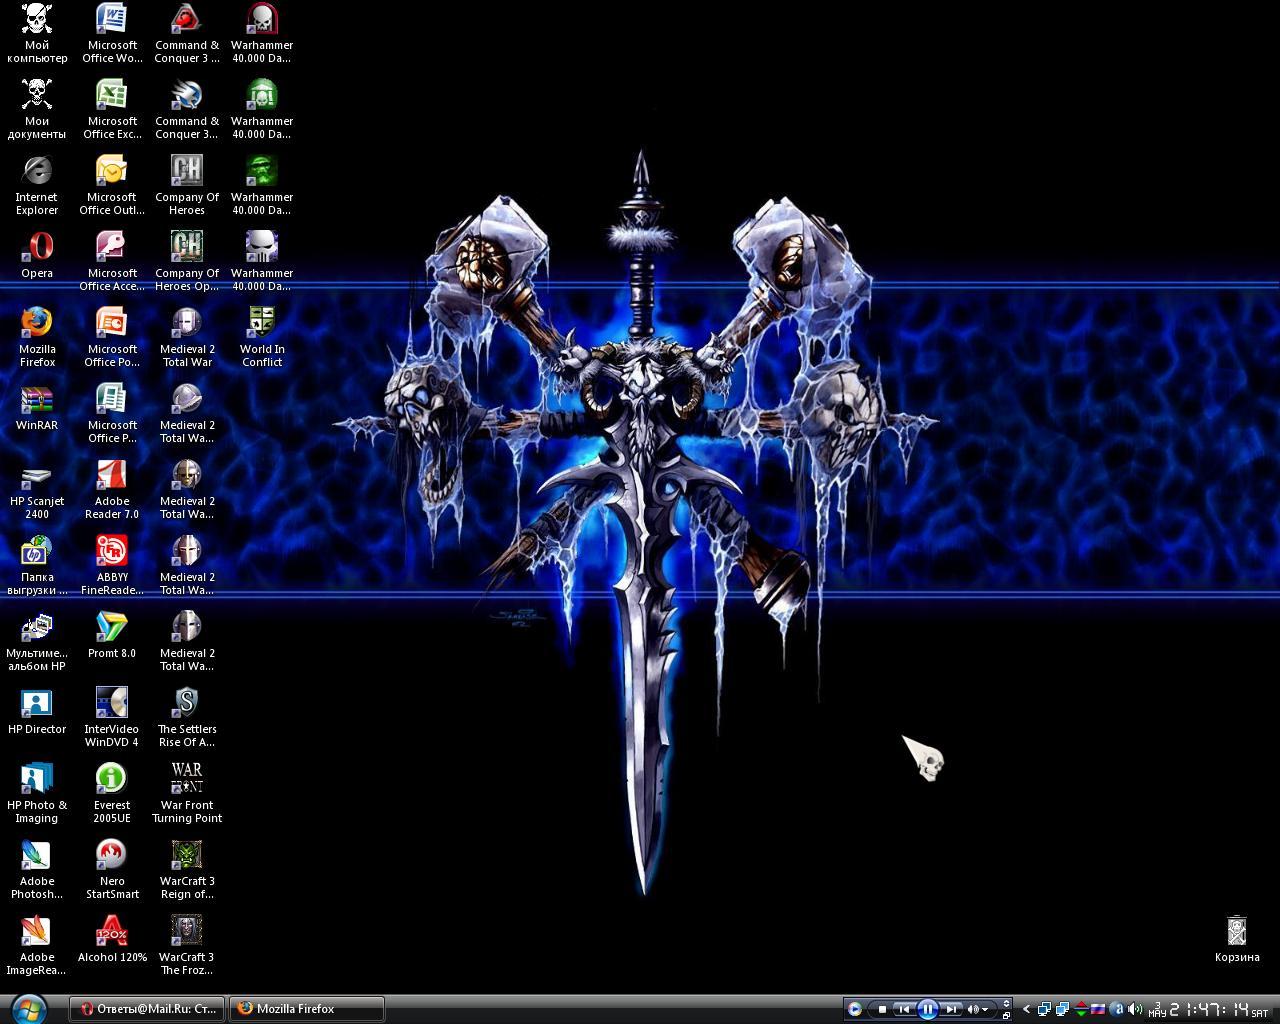The height and width of the screenshot is (1024, 1280).
Task: Skip to previous track in toolbar
Action: [x=904, y=1009]
